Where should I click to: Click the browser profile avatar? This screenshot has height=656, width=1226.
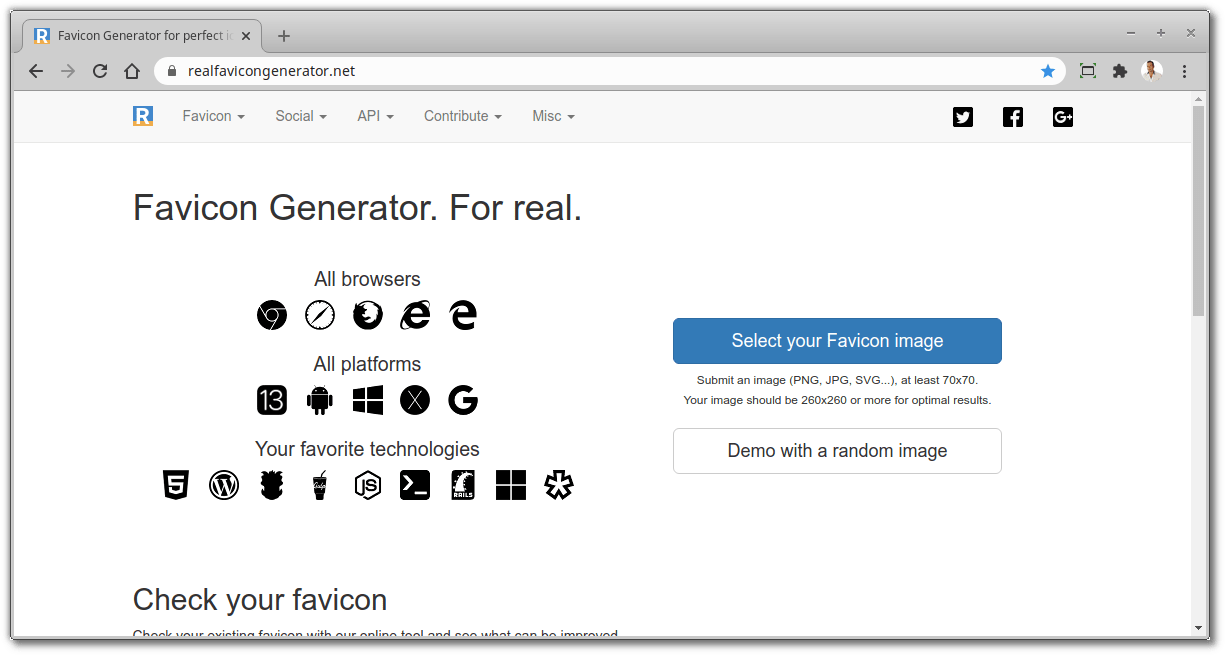click(1152, 71)
